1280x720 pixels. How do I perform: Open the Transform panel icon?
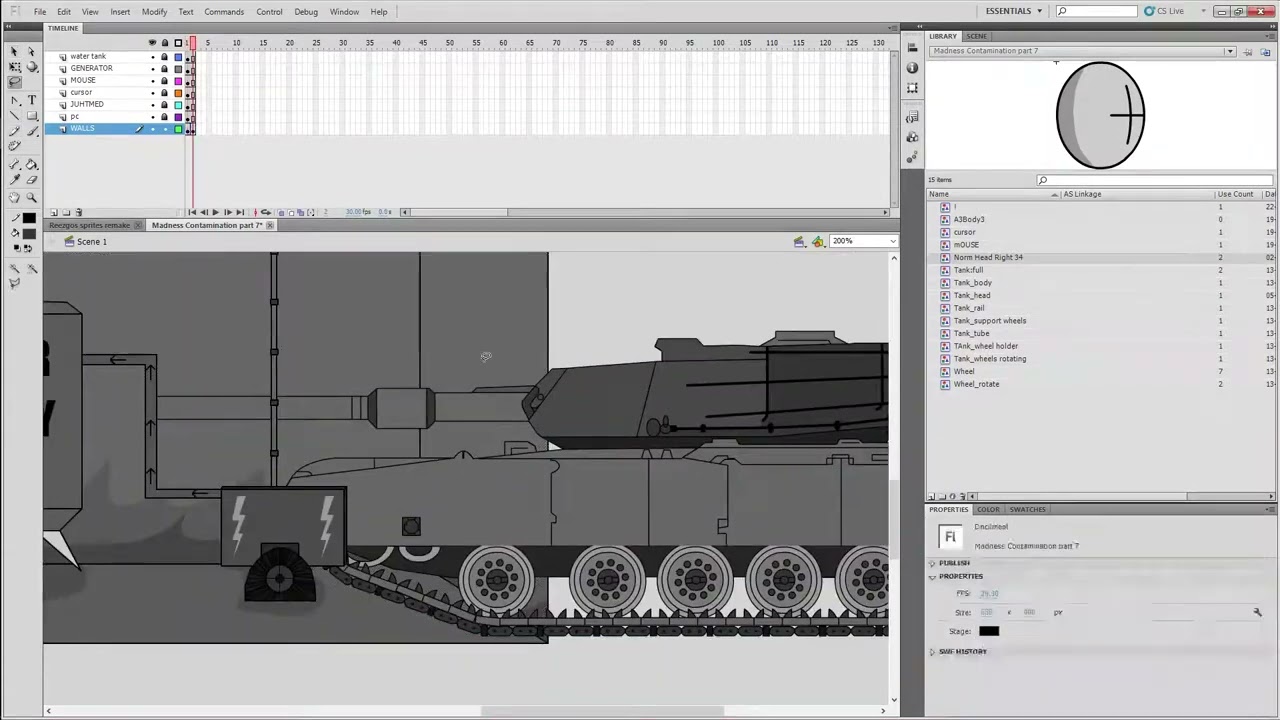pyautogui.click(x=912, y=88)
